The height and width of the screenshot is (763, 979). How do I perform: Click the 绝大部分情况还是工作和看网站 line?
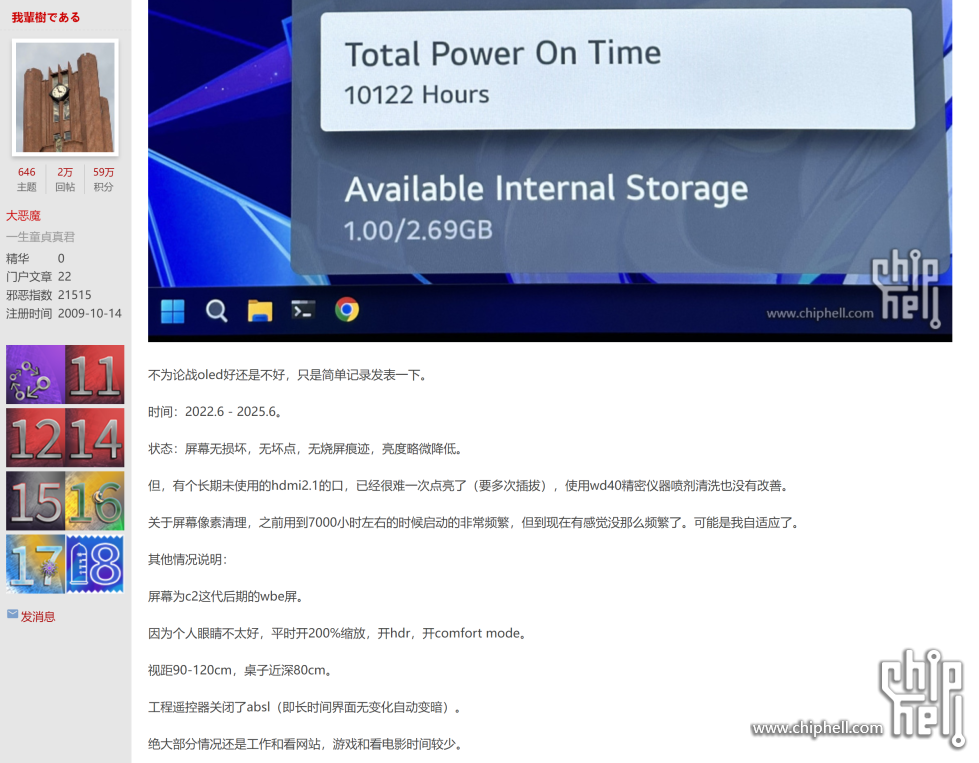click(306, 744)
